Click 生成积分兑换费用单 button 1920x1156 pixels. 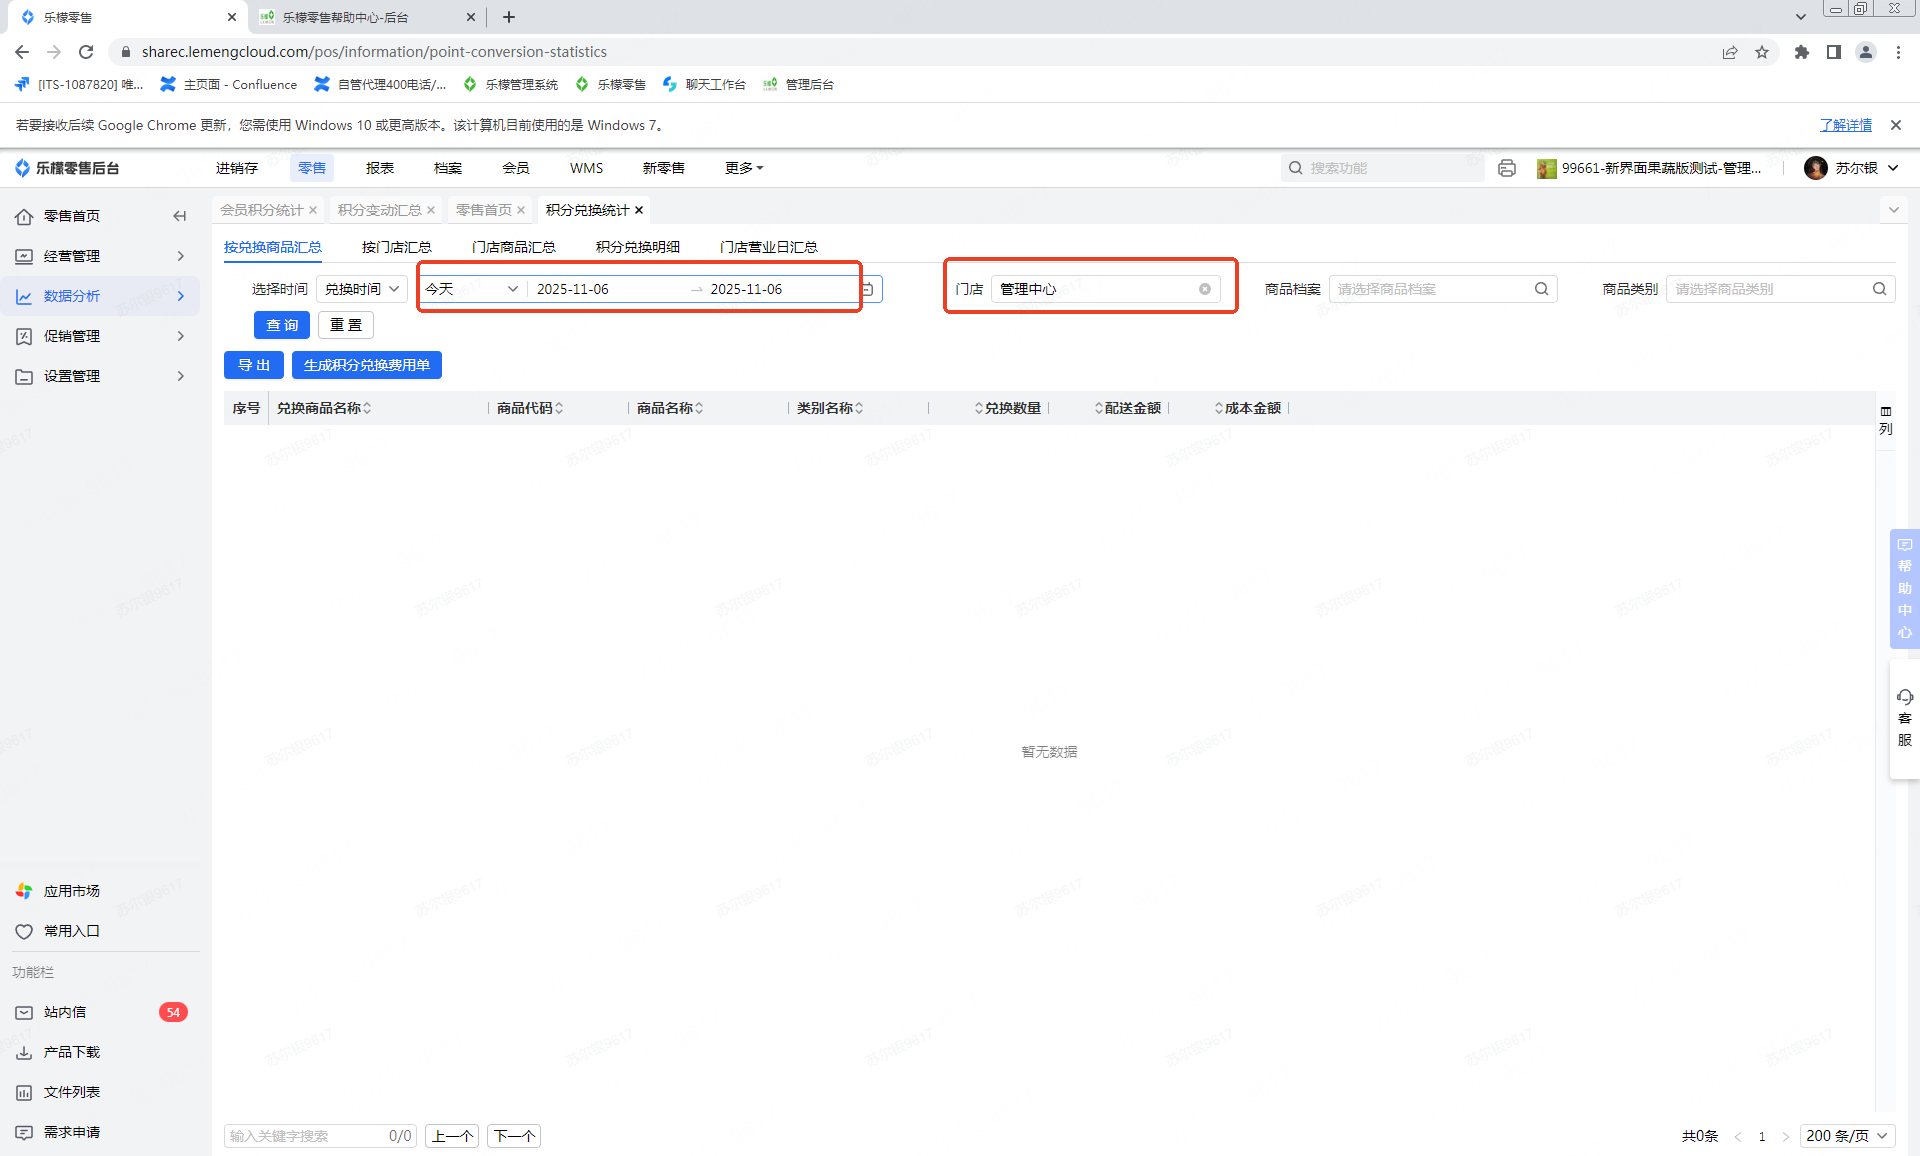366,365
